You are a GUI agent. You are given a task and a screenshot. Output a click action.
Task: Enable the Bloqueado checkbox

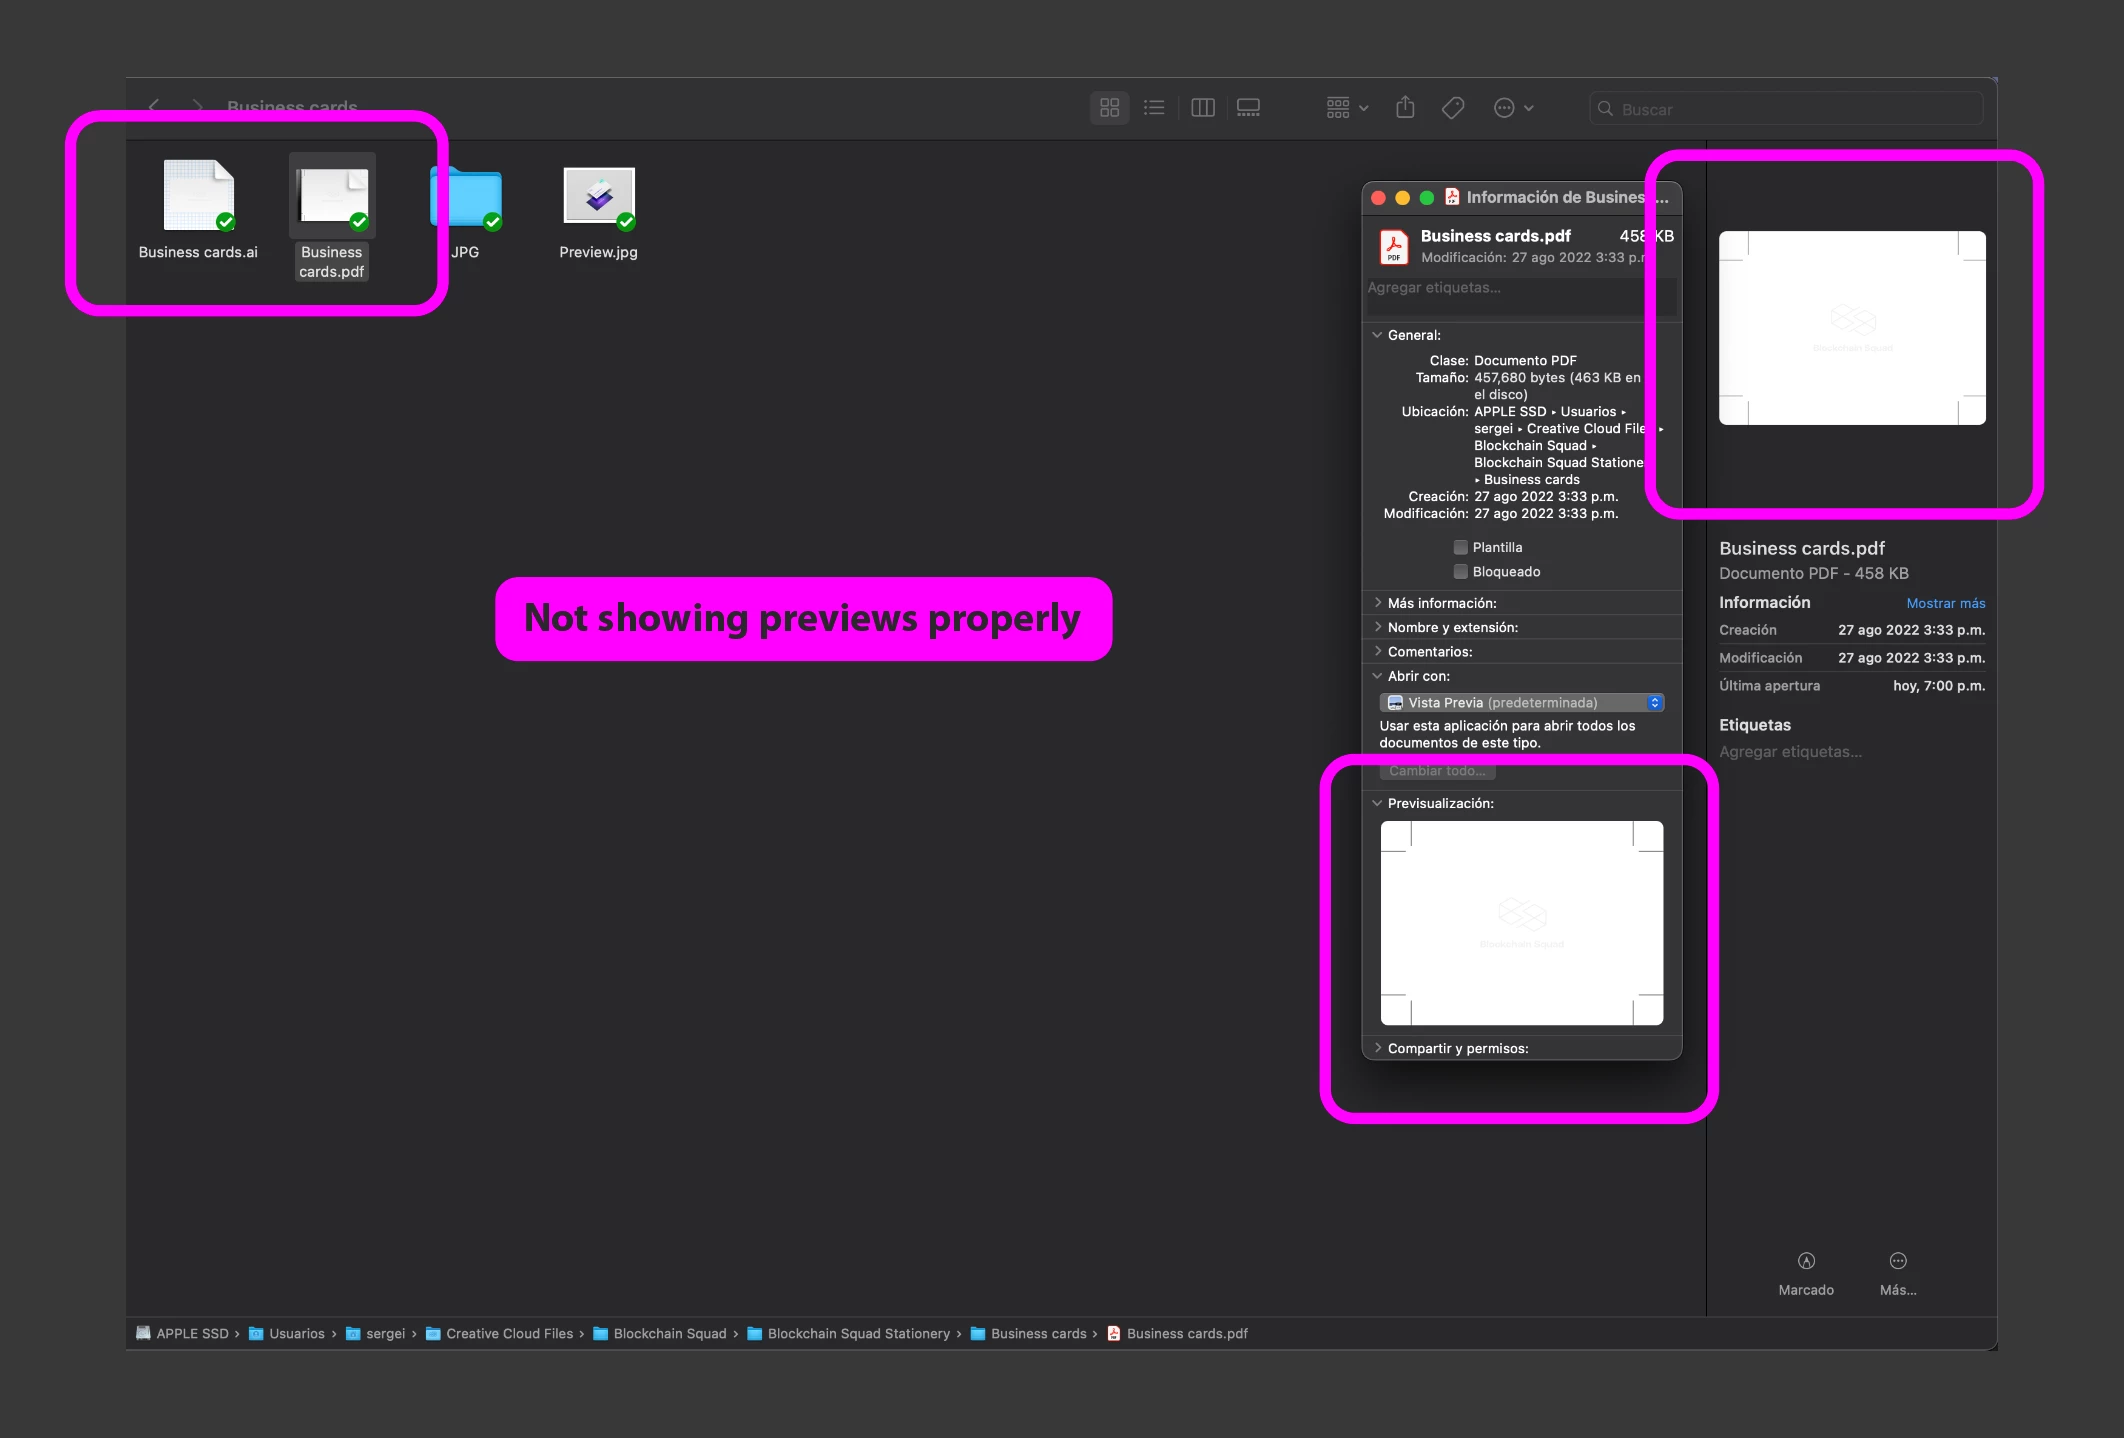pos(1461,572)
